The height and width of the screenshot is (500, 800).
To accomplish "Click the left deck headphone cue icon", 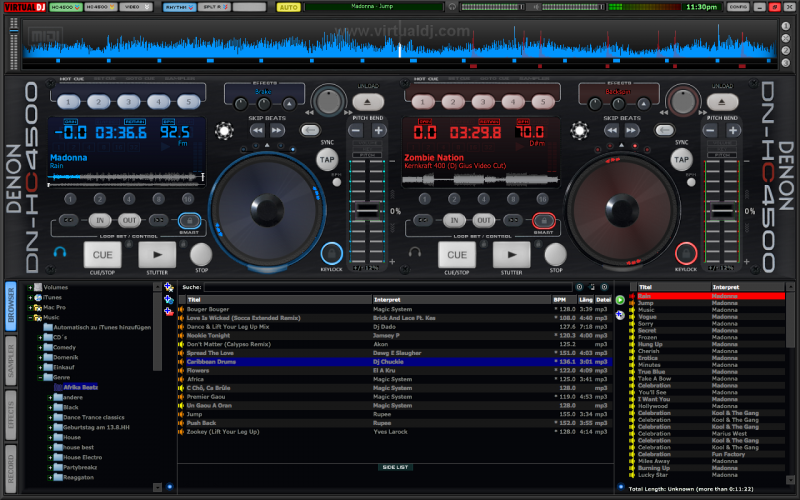I will coord(60,252).
